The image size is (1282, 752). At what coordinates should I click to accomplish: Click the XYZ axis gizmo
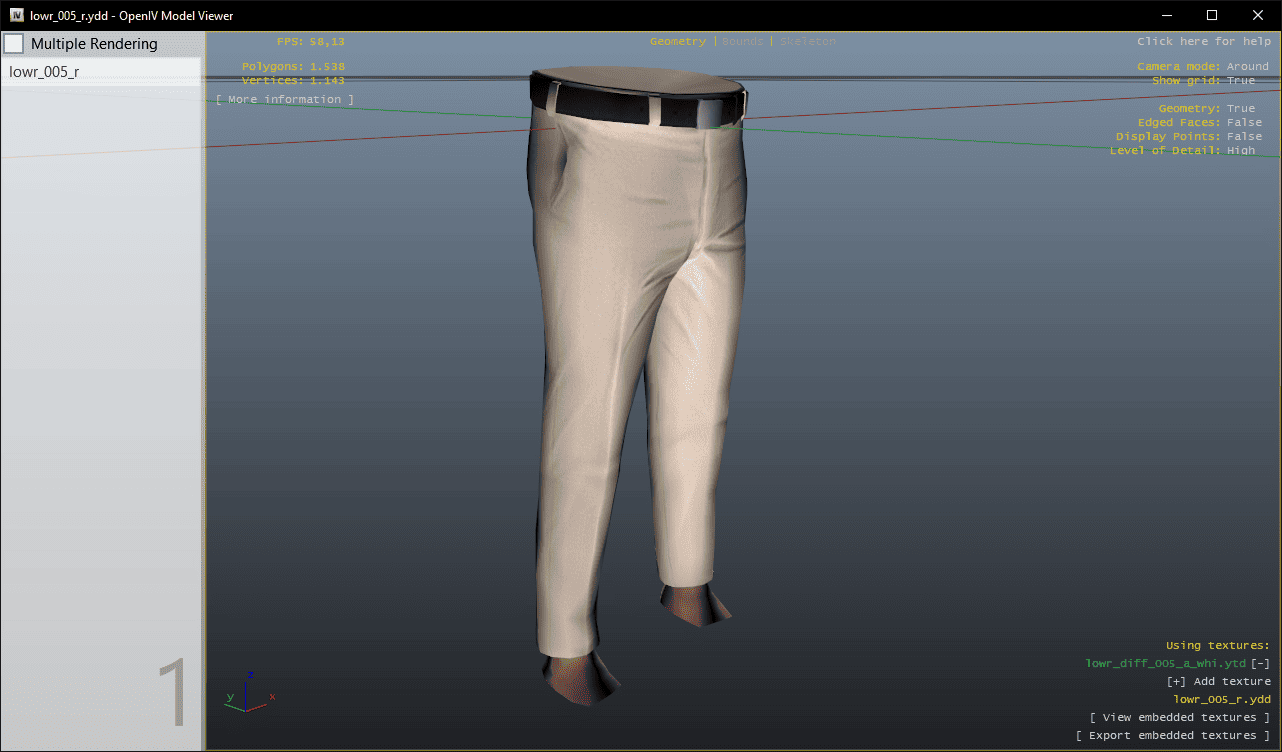coord(249,692)
